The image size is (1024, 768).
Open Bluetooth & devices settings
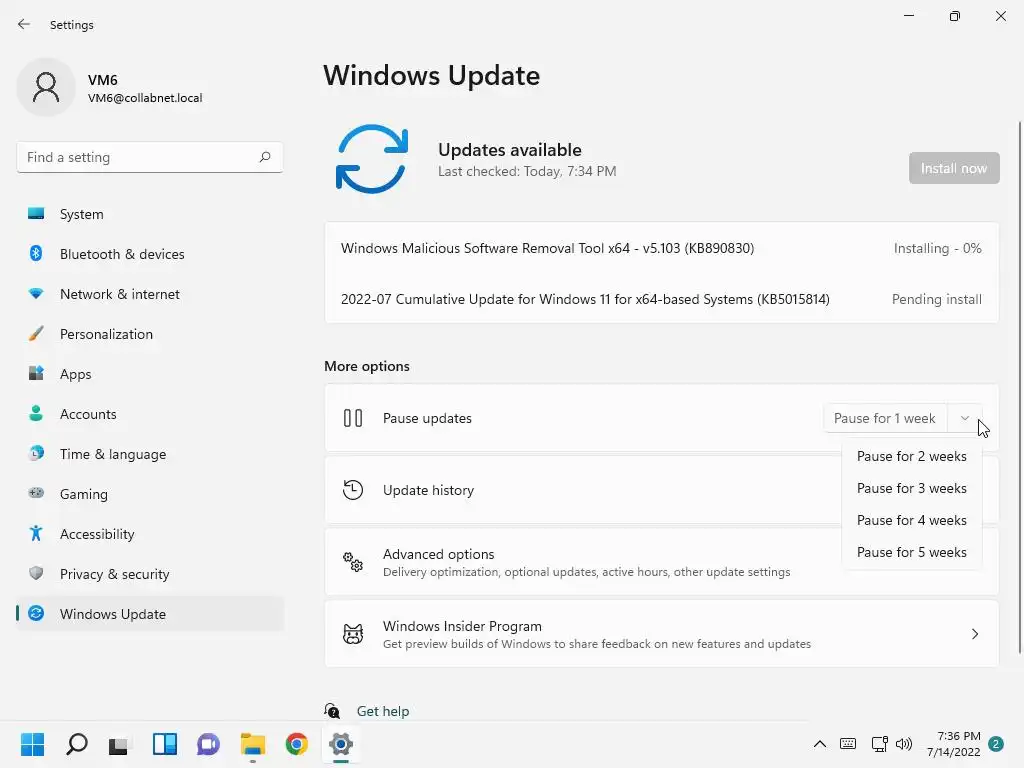(x=150, y=253)
